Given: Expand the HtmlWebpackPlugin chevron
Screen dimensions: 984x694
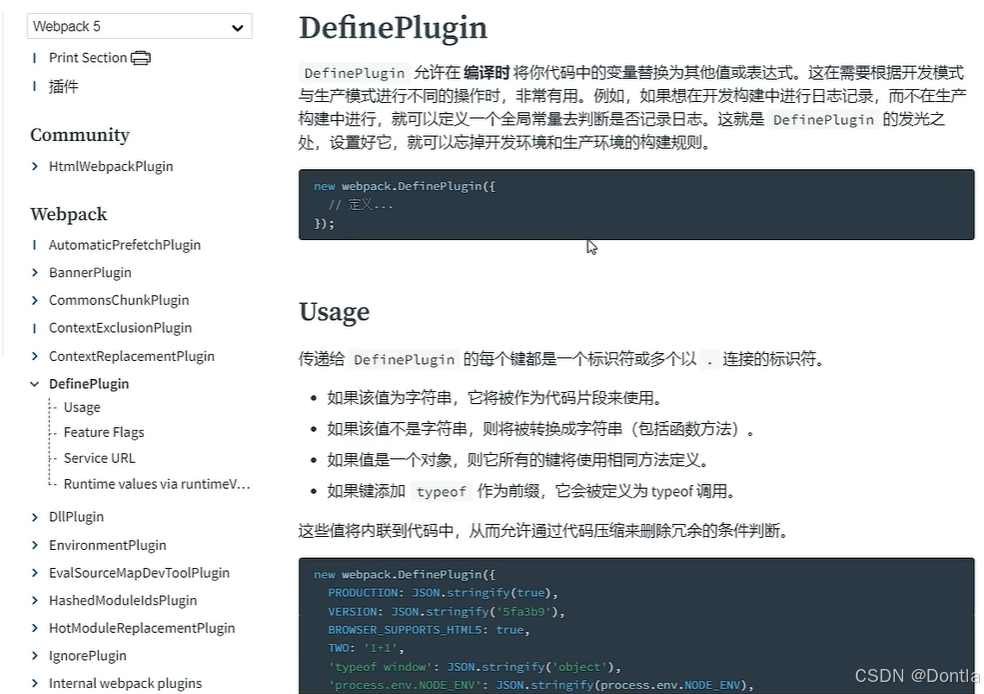Looking at the screenshot, I should coord(35,166).
